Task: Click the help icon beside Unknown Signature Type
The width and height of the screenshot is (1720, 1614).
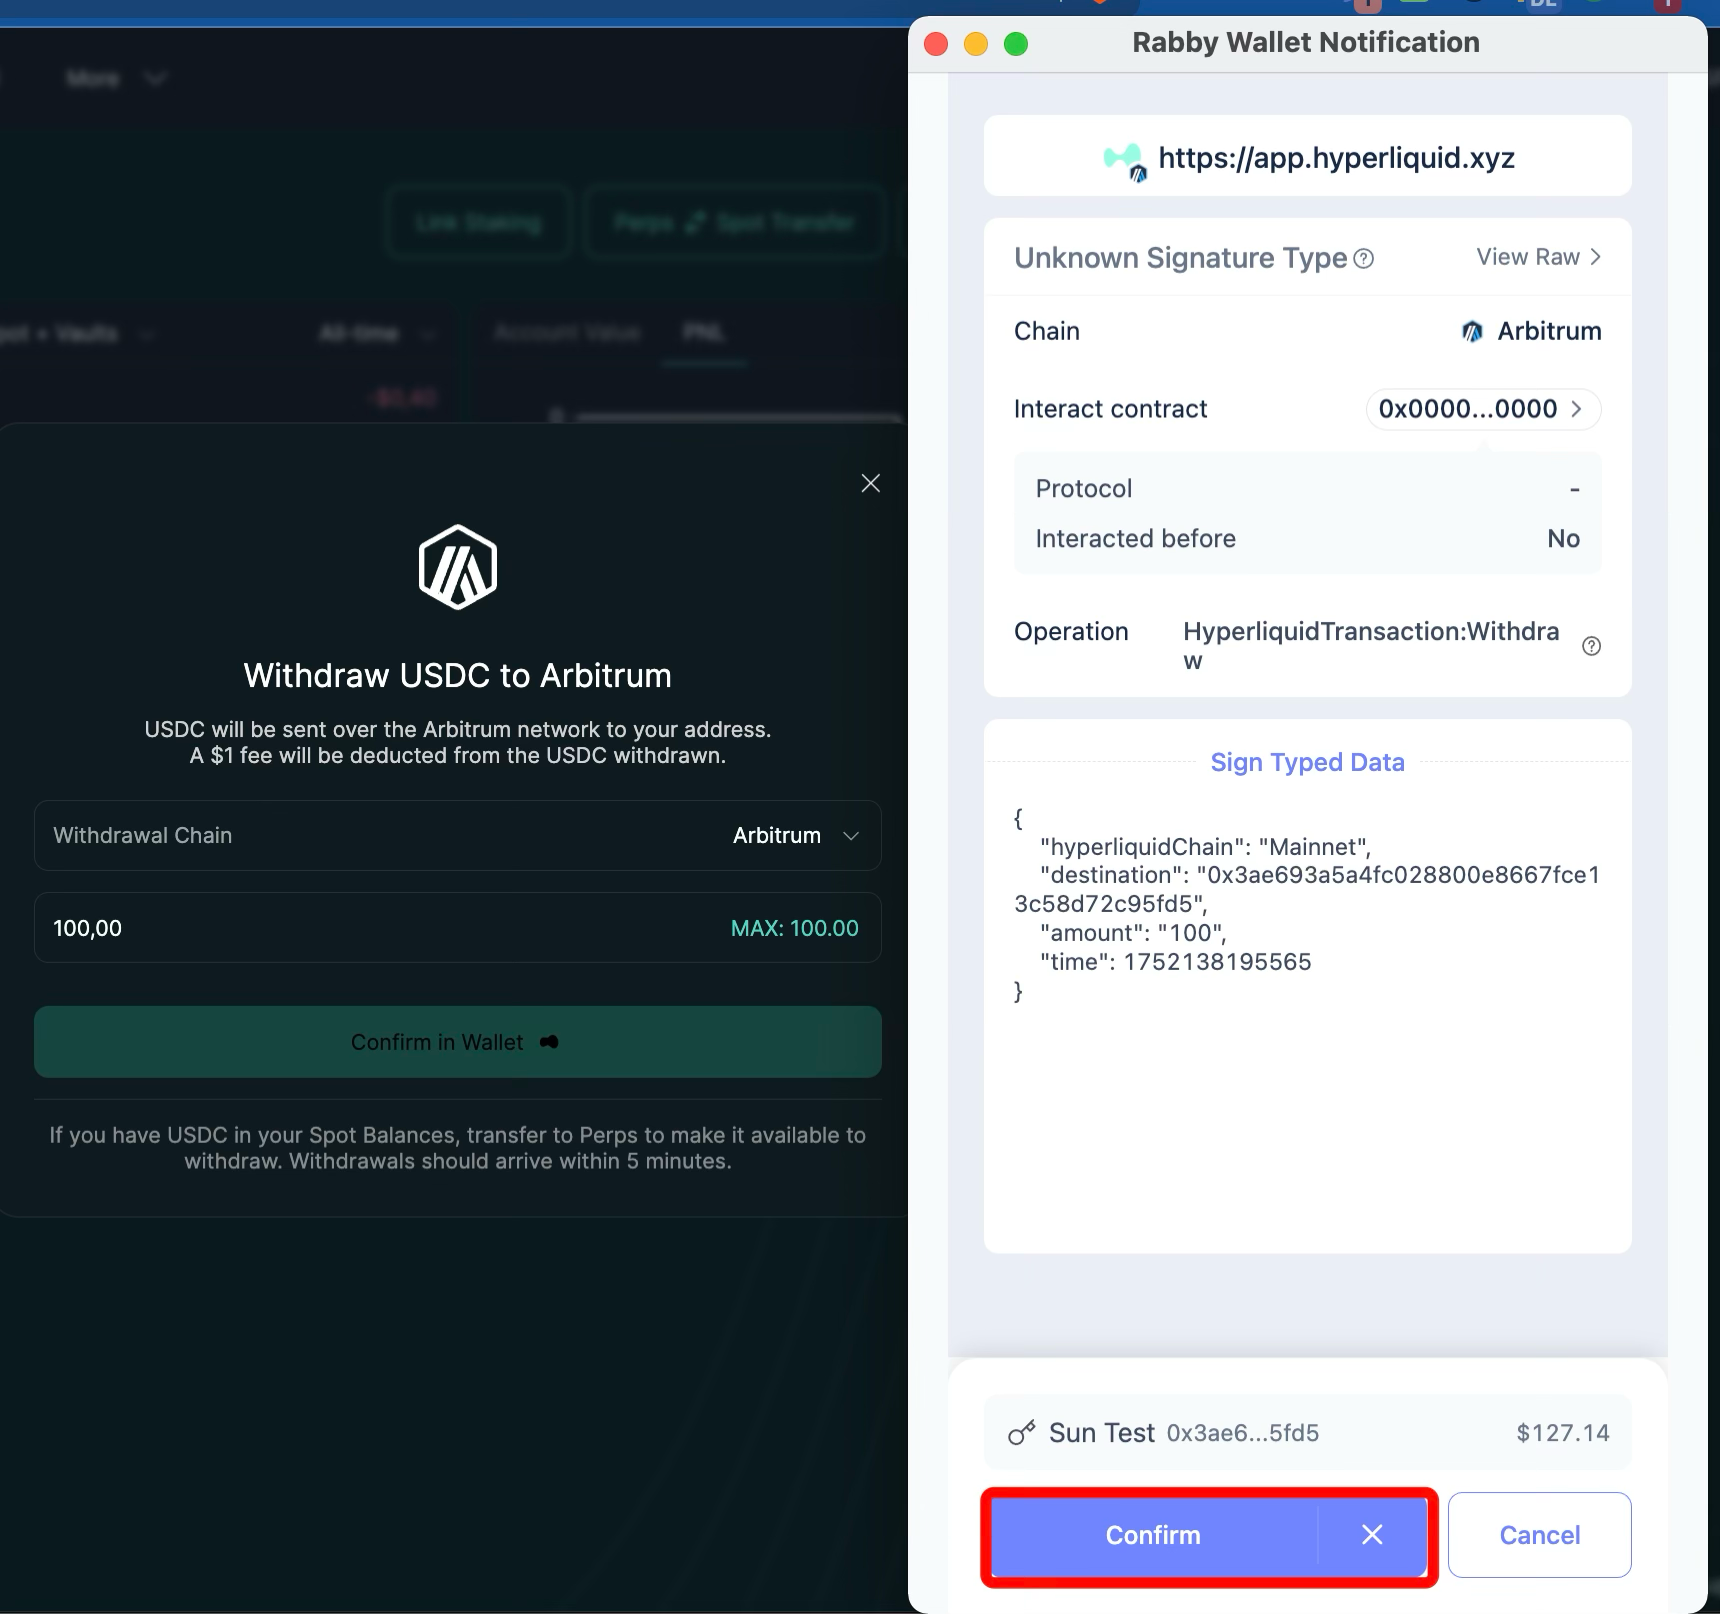Action: [1363, 259]
